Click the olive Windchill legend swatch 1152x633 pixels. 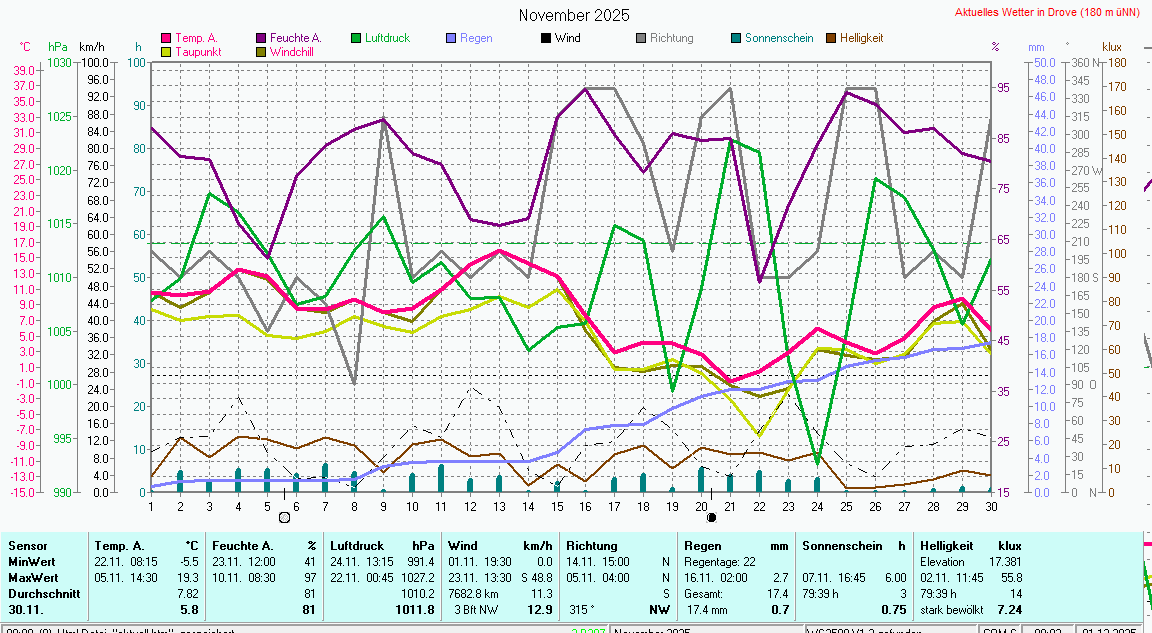pos(261,51)
